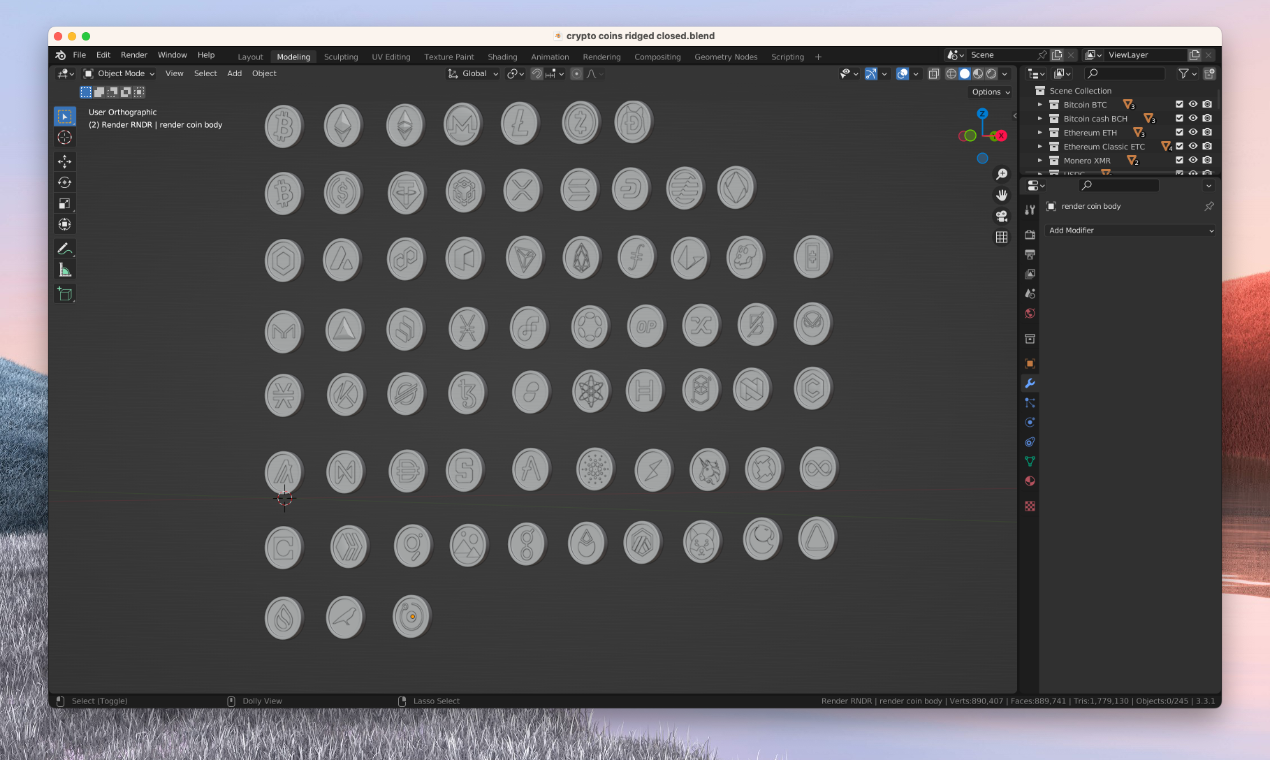Open the Physics properties tab
This screenshot has height=760, width=1270.
coord(1030,422)
